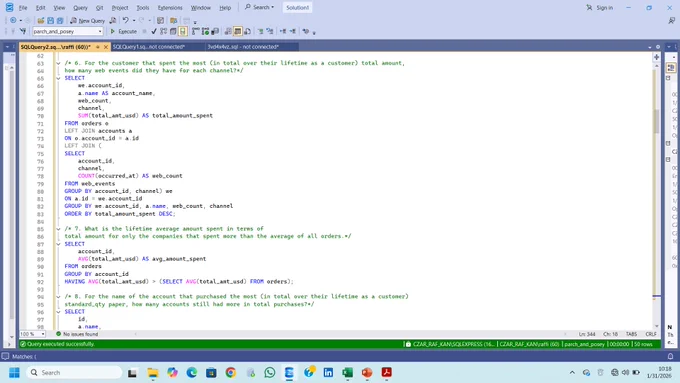680x383 pixels.
Task: Display the estimated execution plan
Action: point(163,31)
